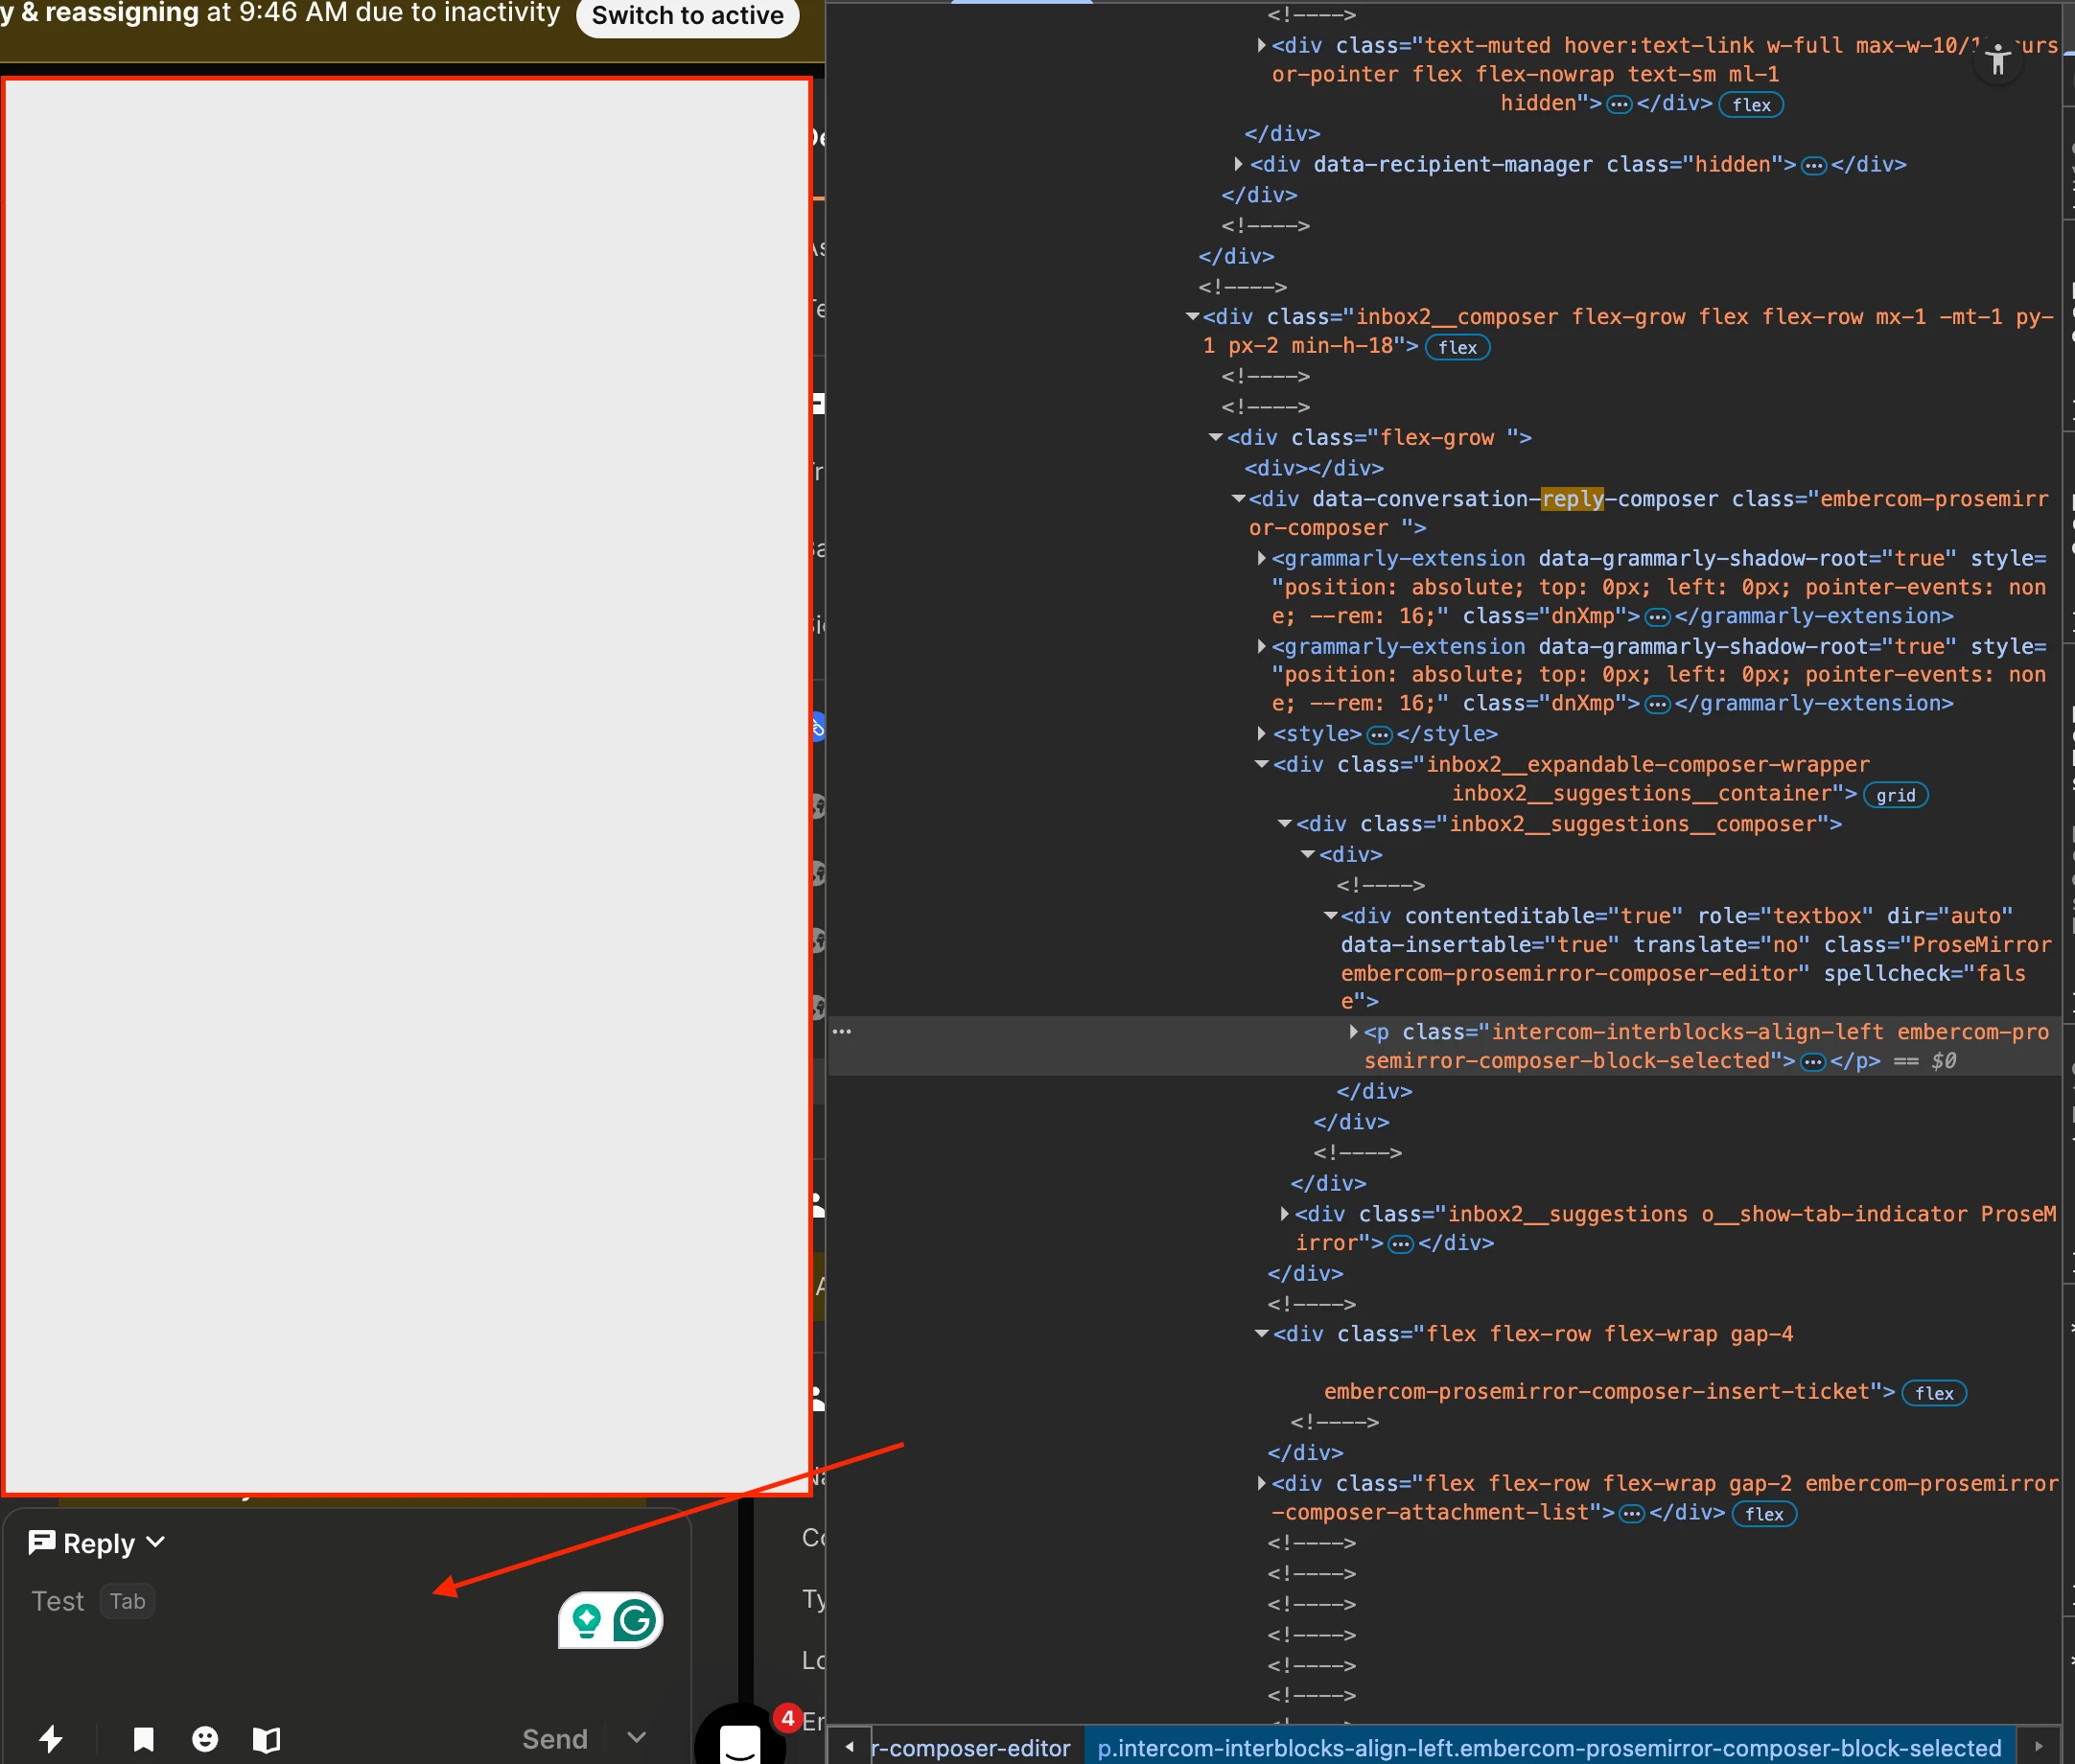This screenshot has width=2075, height=1764.
Task: Open the emoji picker in composer
Action: pos(205,1739)
